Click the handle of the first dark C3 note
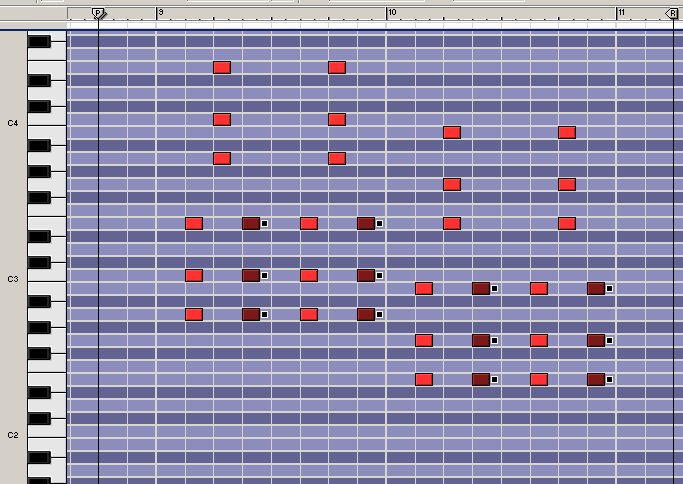 264,276
